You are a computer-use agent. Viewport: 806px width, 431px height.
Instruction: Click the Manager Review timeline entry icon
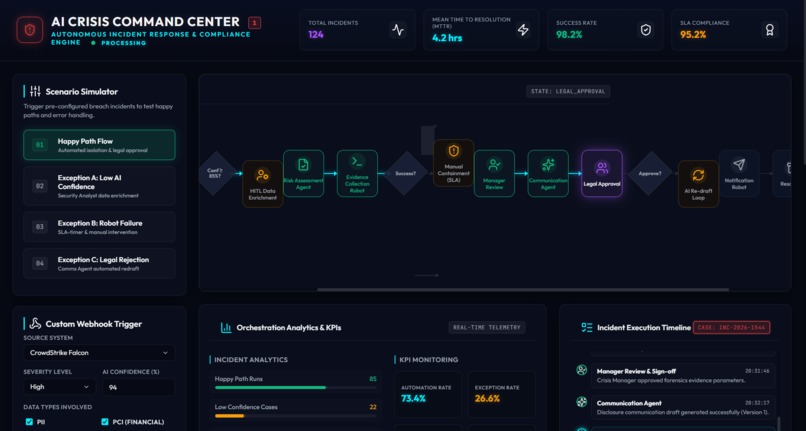point(581,370)
